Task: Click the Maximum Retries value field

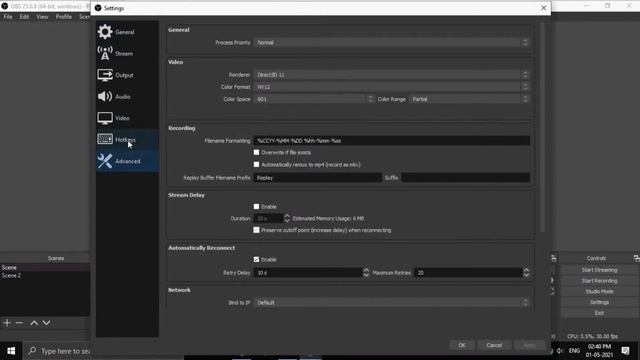Action: [468, 273]
